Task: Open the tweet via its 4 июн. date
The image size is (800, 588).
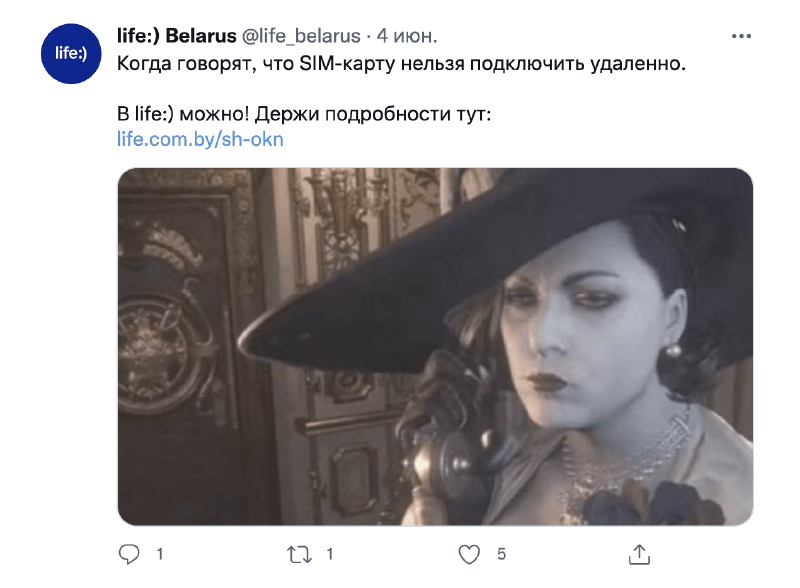Action: pos(407,36)
